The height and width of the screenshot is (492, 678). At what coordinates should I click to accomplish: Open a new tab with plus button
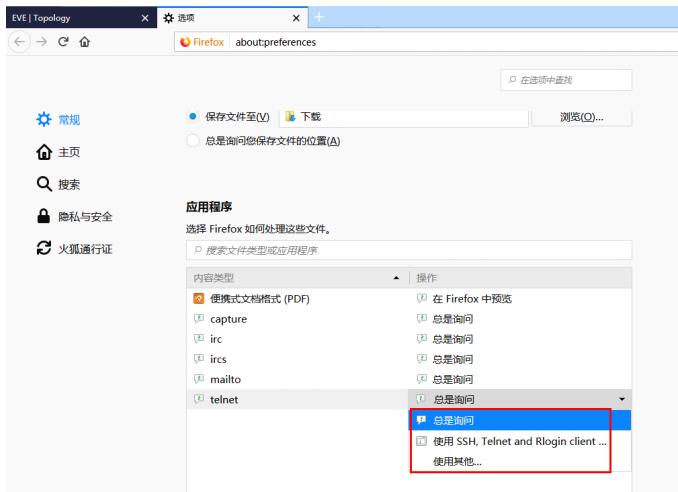[319, 17]
